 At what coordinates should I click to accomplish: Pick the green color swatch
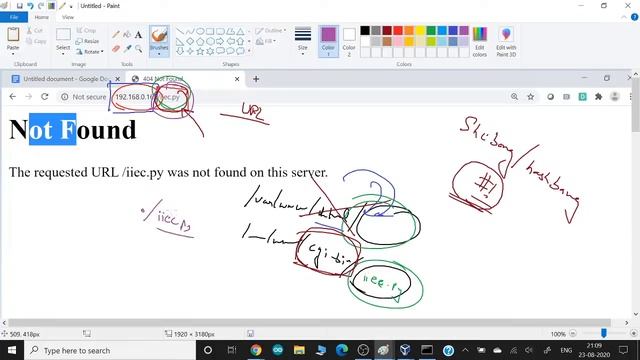pyautogui.click(x=431, y=31)
